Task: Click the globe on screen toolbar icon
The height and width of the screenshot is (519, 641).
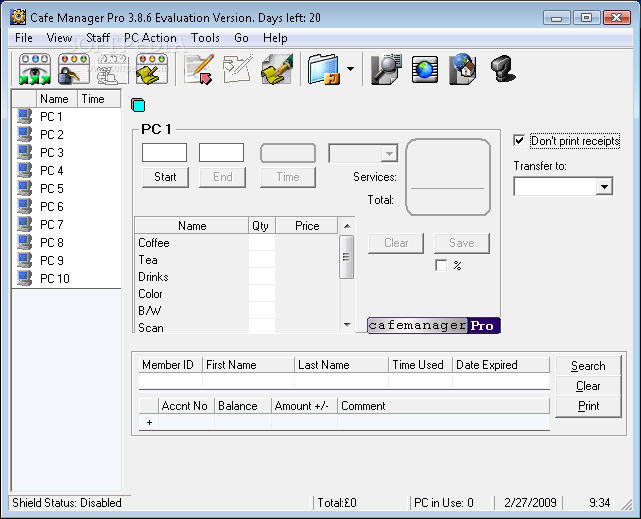Action: pyautogui.click(x=425, y=69)
